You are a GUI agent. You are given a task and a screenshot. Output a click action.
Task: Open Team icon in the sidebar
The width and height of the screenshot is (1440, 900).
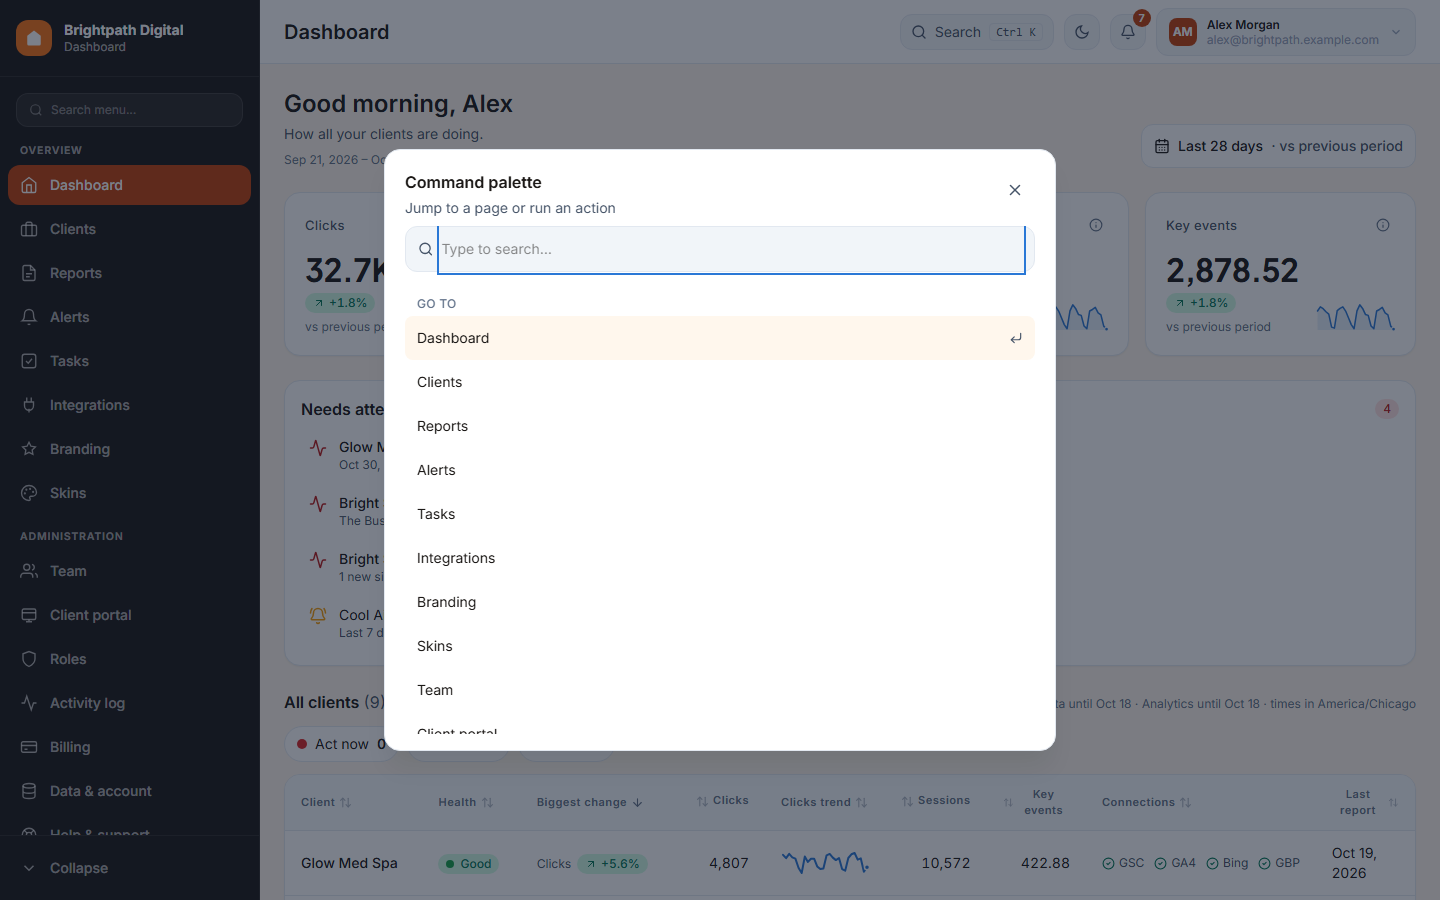(x=29, y=571)
